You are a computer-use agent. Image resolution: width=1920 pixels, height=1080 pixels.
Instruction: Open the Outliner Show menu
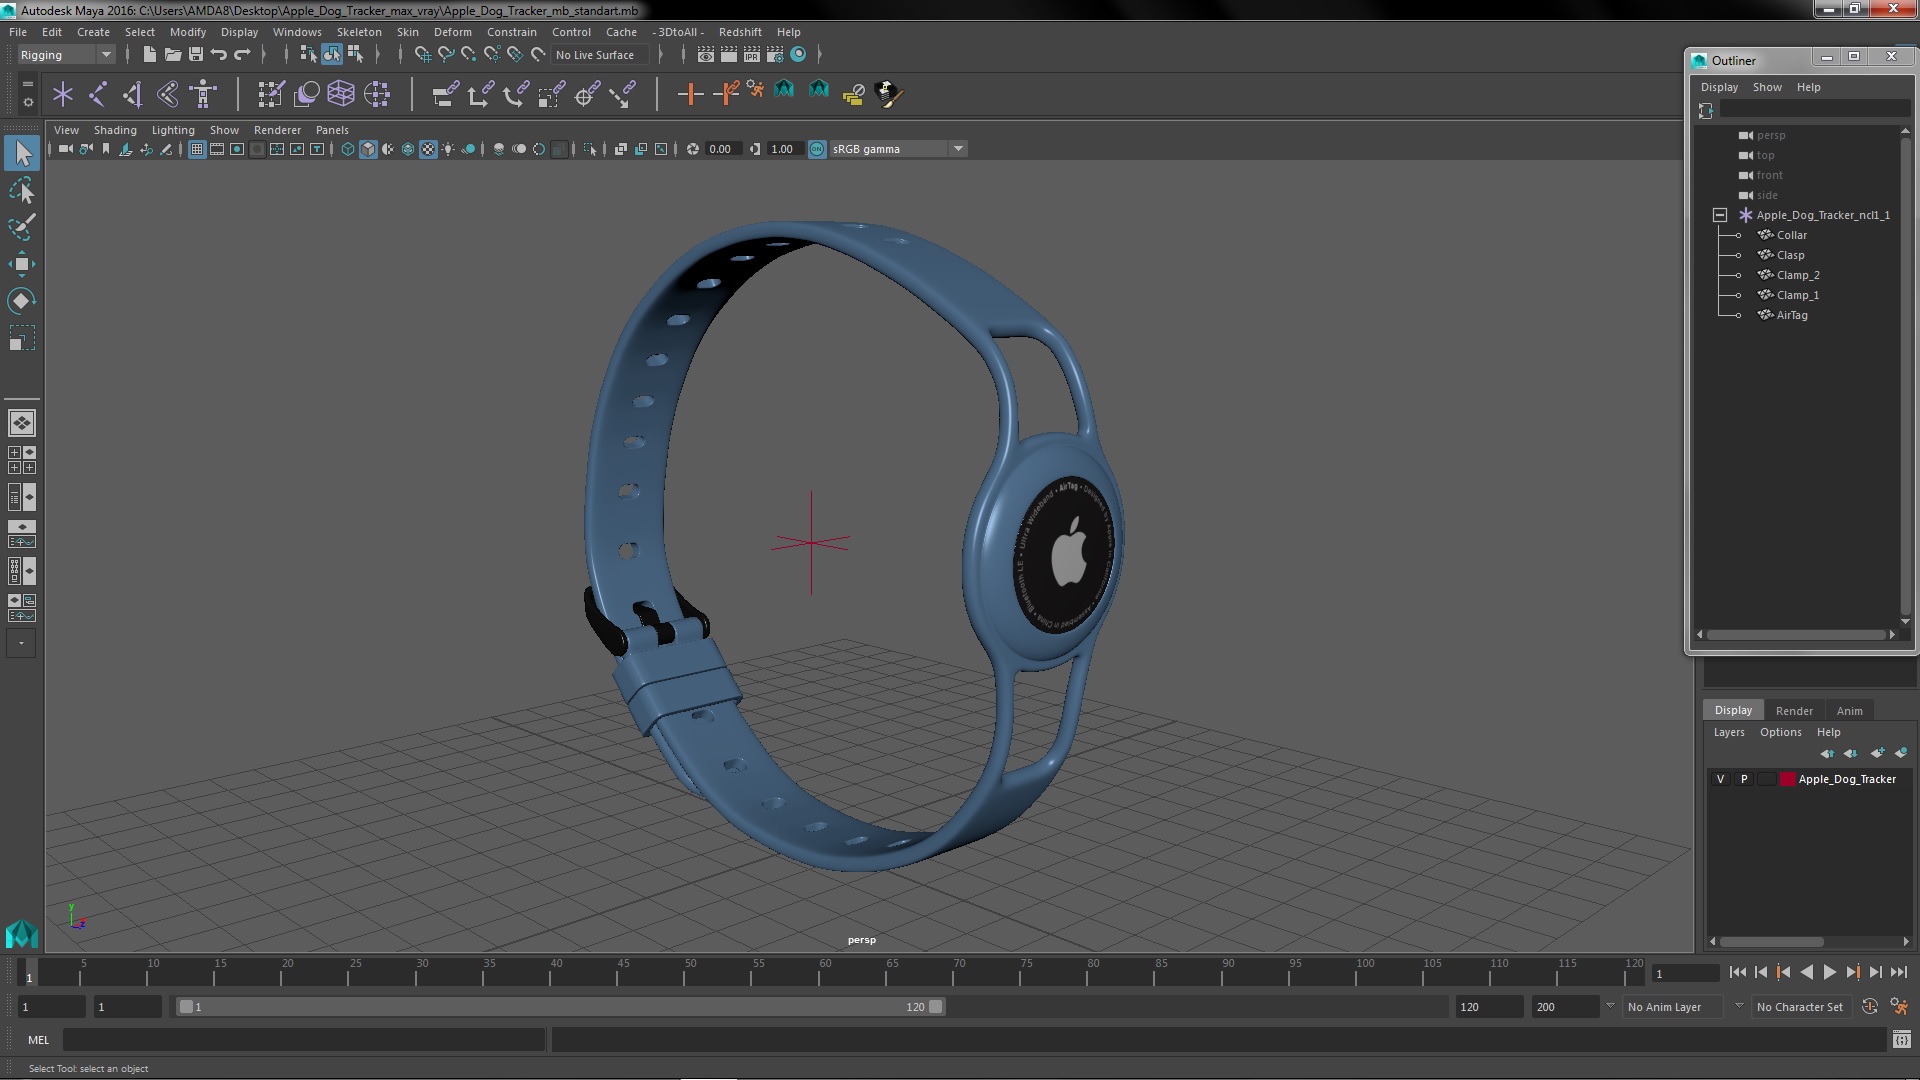(x=1767, y=87)
